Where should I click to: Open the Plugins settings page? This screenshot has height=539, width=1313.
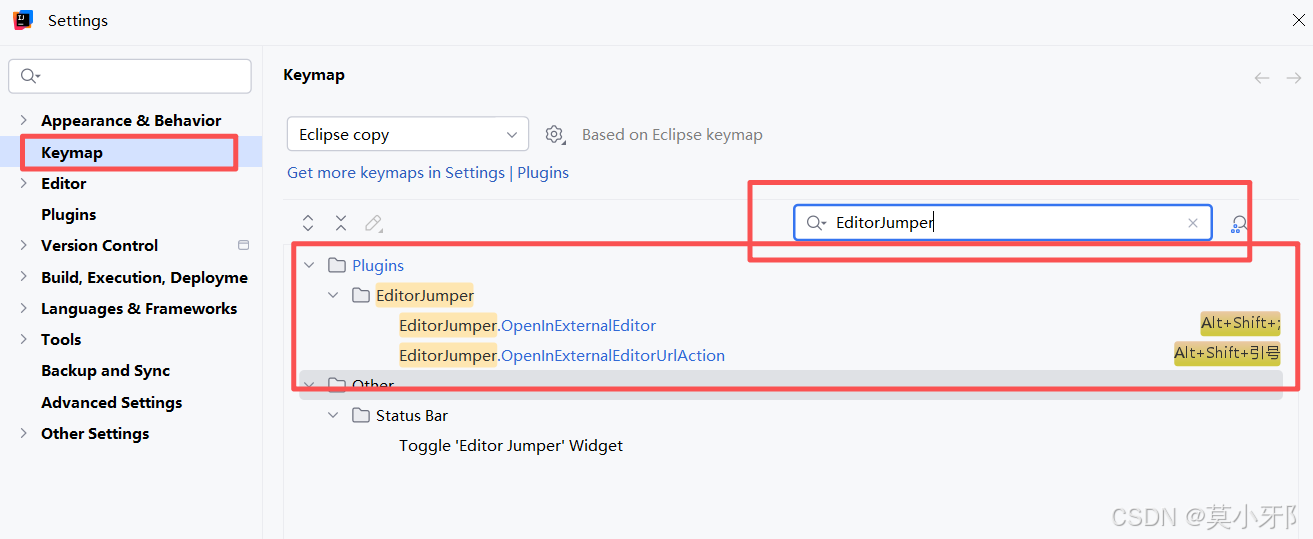tap(69, 214)
